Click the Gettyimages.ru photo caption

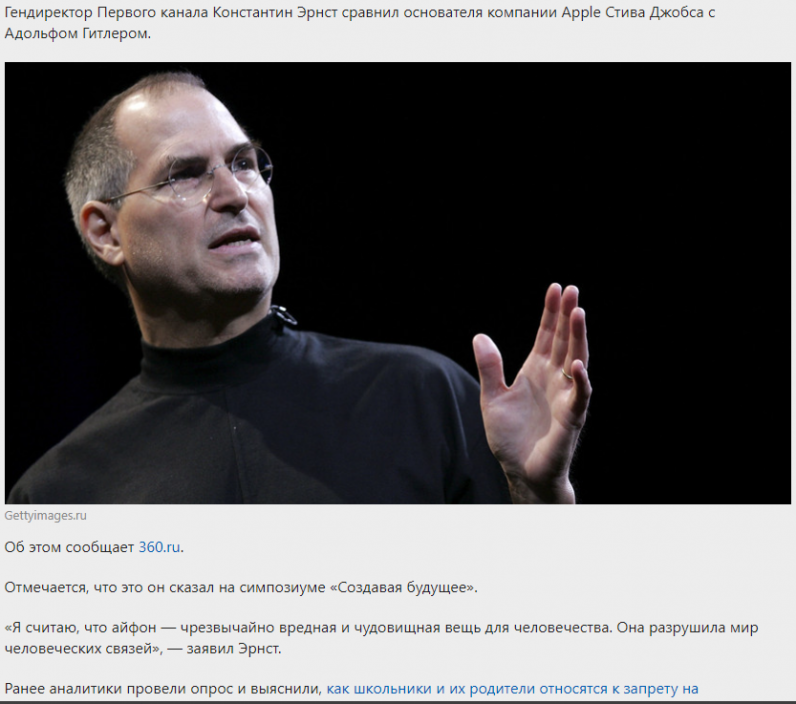[x=46, y=516]
